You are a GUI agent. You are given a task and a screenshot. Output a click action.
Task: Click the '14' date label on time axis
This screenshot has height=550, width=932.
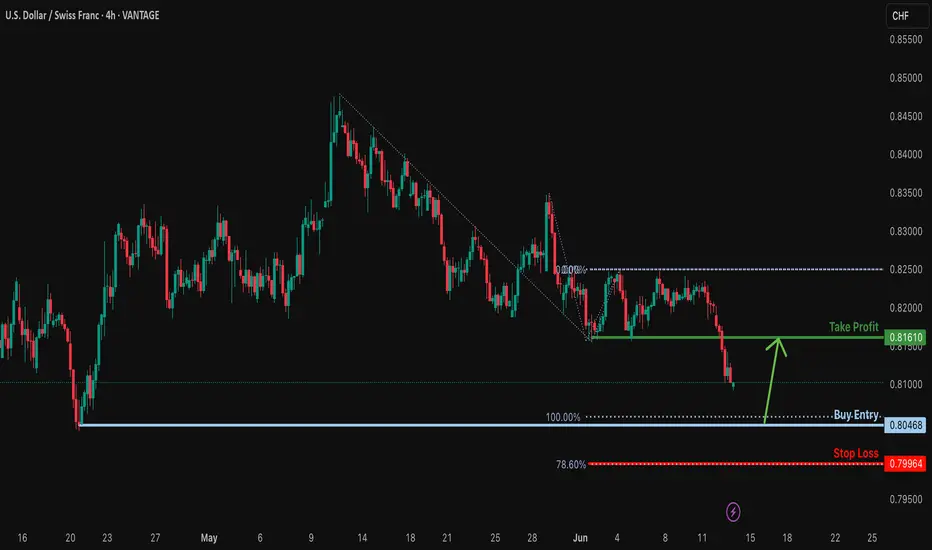[x=362, y=538]
